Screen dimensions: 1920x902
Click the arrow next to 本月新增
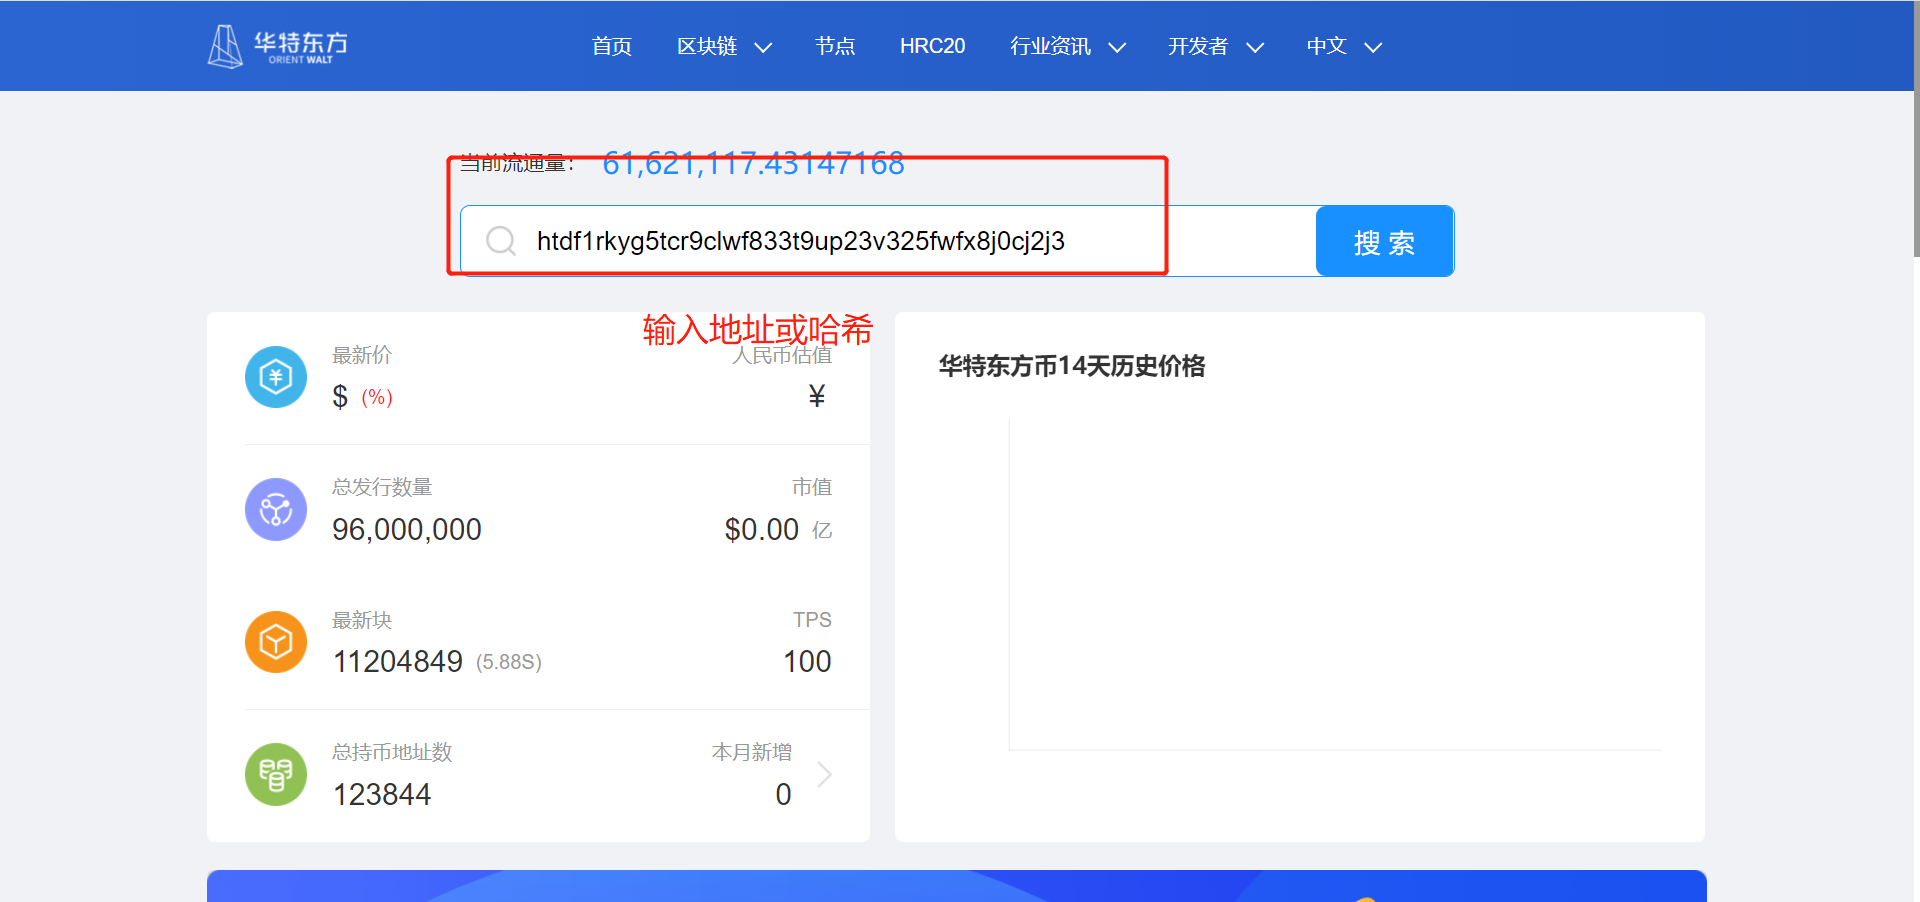pos(824,774)
